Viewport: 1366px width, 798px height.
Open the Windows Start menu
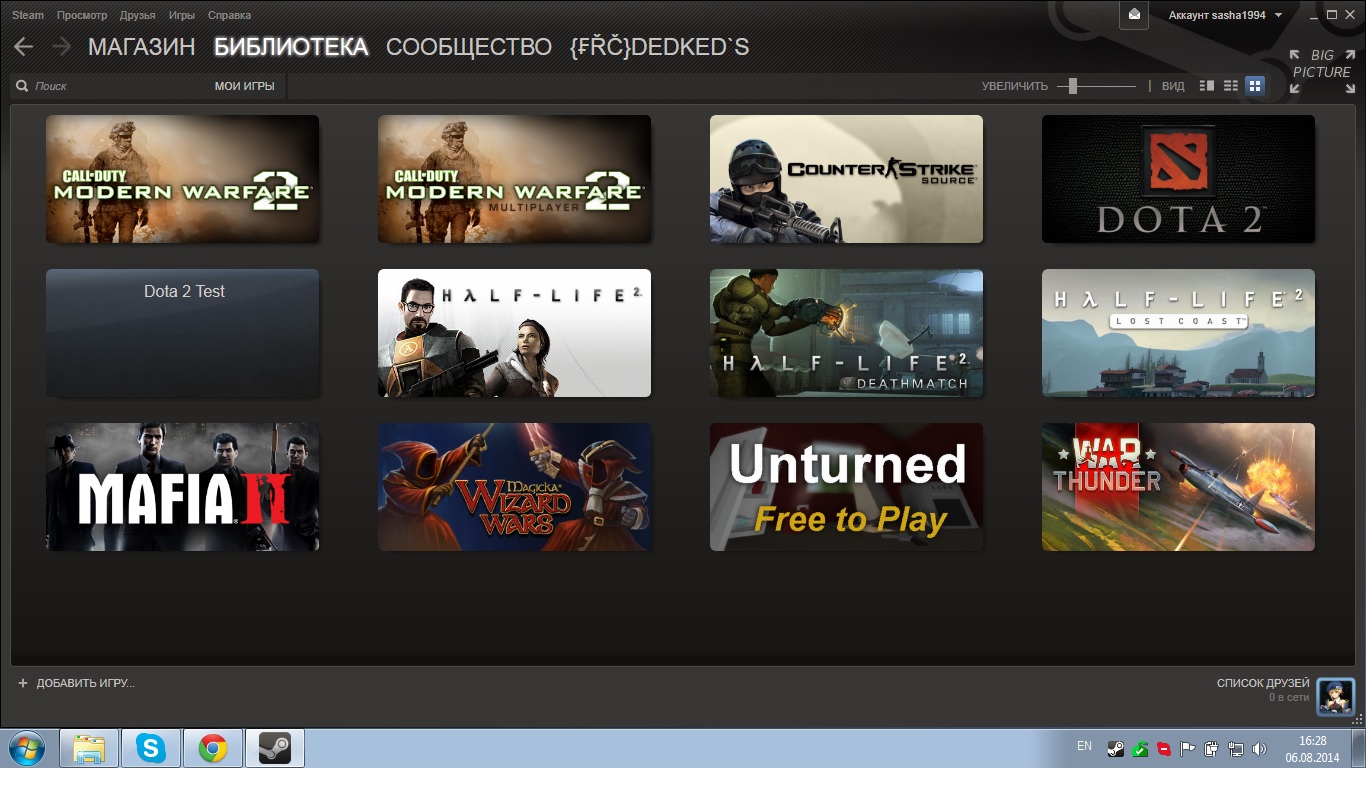click(27, 748)
